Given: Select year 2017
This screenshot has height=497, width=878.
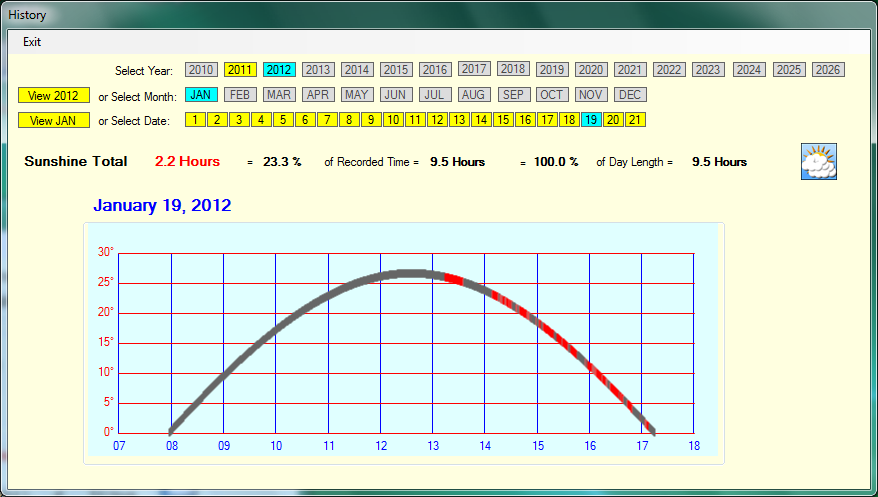Looking at the screenshot, I should tap(474, 68).
